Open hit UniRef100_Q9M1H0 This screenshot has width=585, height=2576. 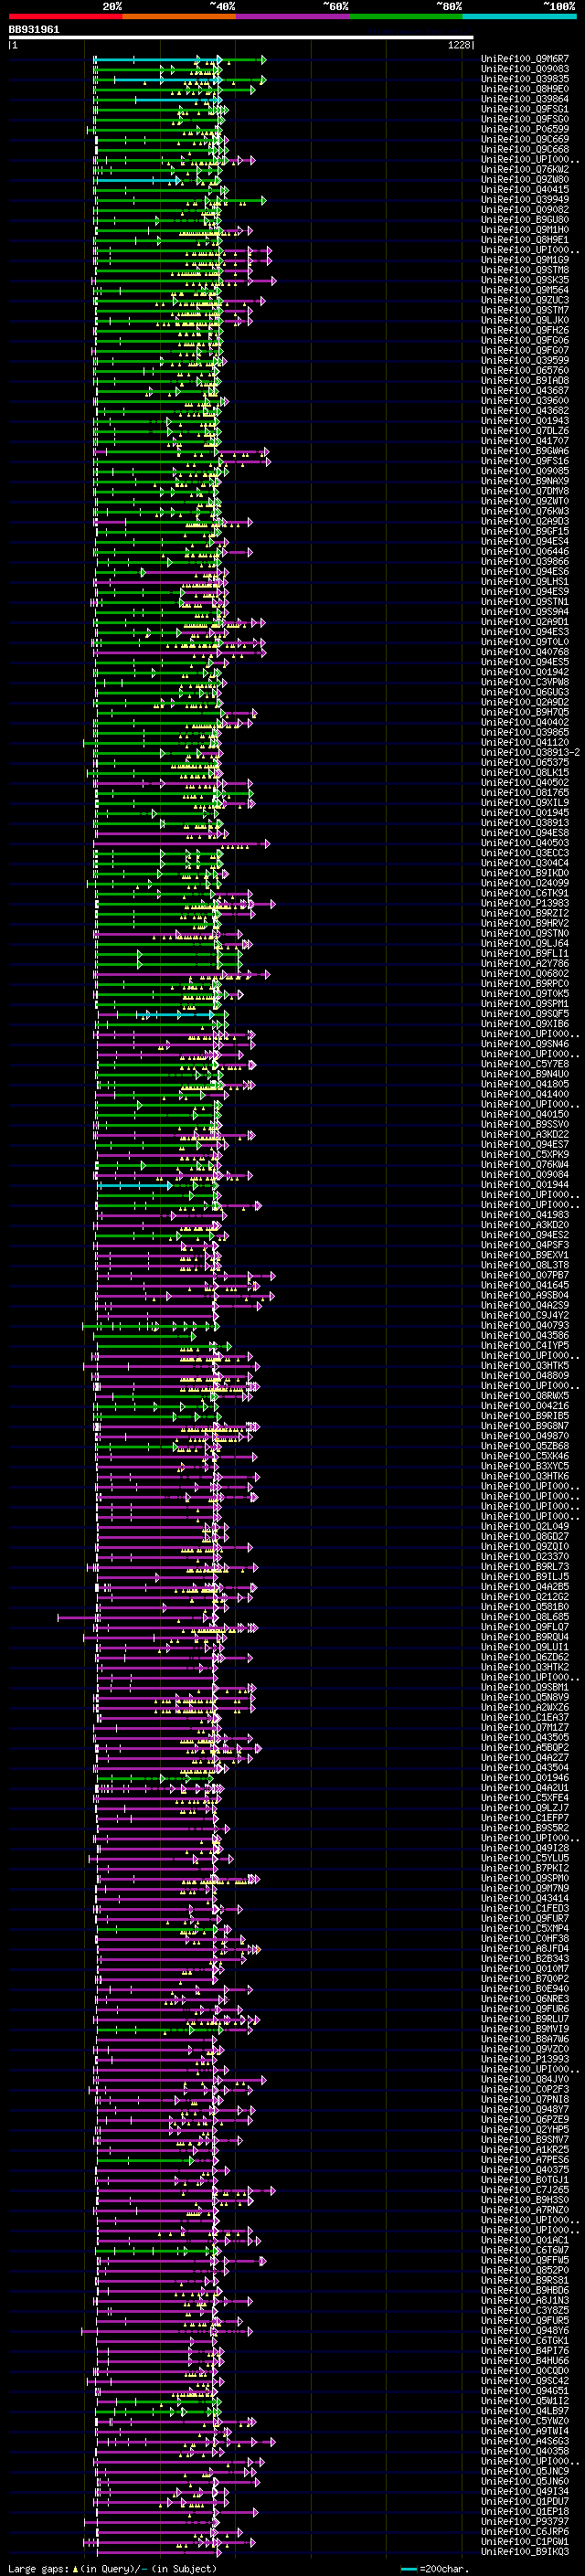click(525, 230)
